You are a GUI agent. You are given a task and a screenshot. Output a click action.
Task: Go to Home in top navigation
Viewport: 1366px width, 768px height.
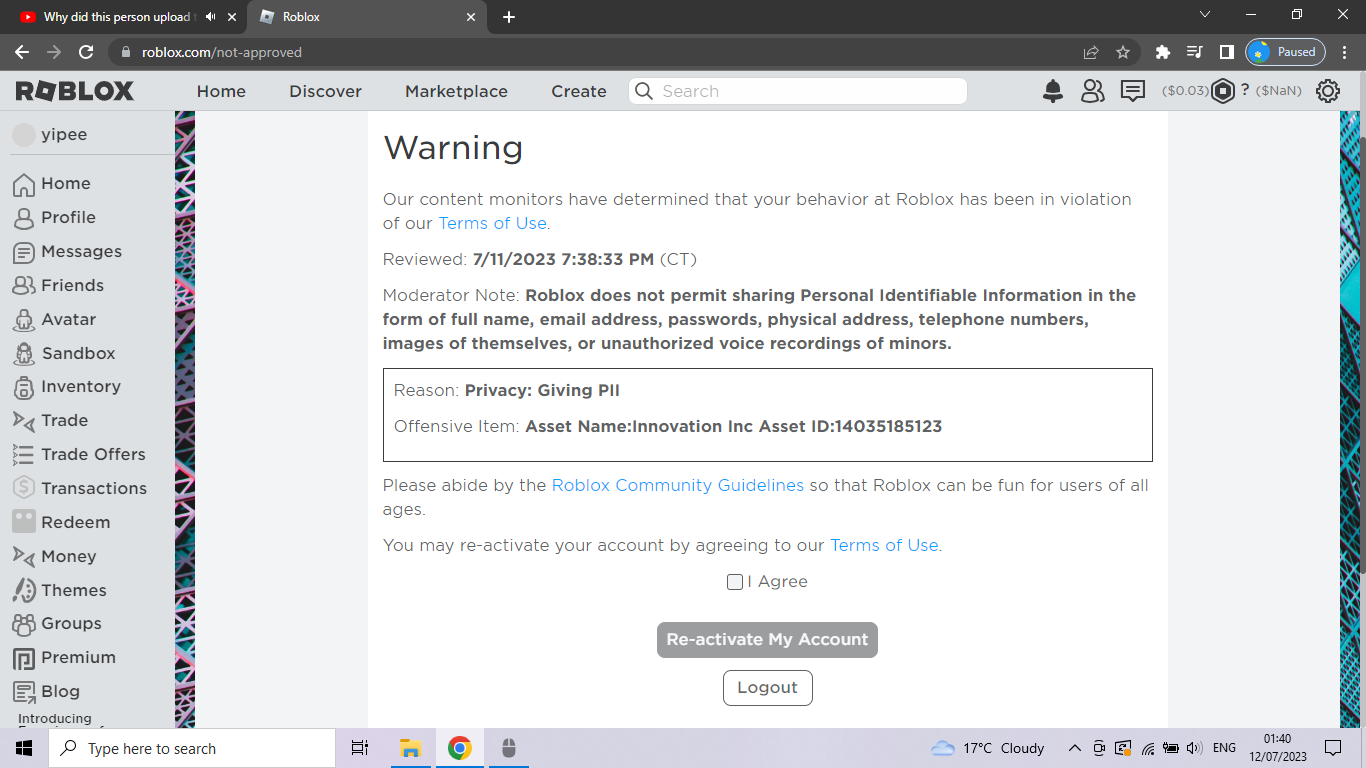221,91
